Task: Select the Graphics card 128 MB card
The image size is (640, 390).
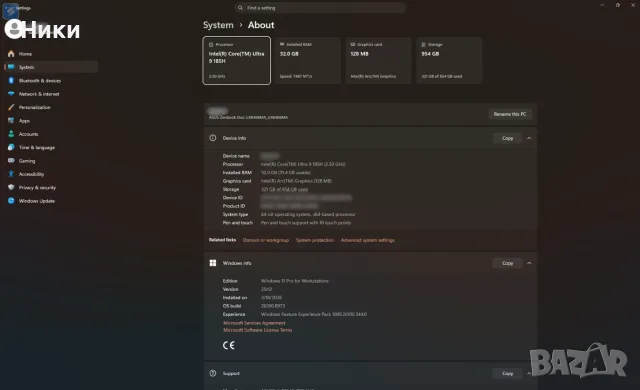Action: click(378, 60)
